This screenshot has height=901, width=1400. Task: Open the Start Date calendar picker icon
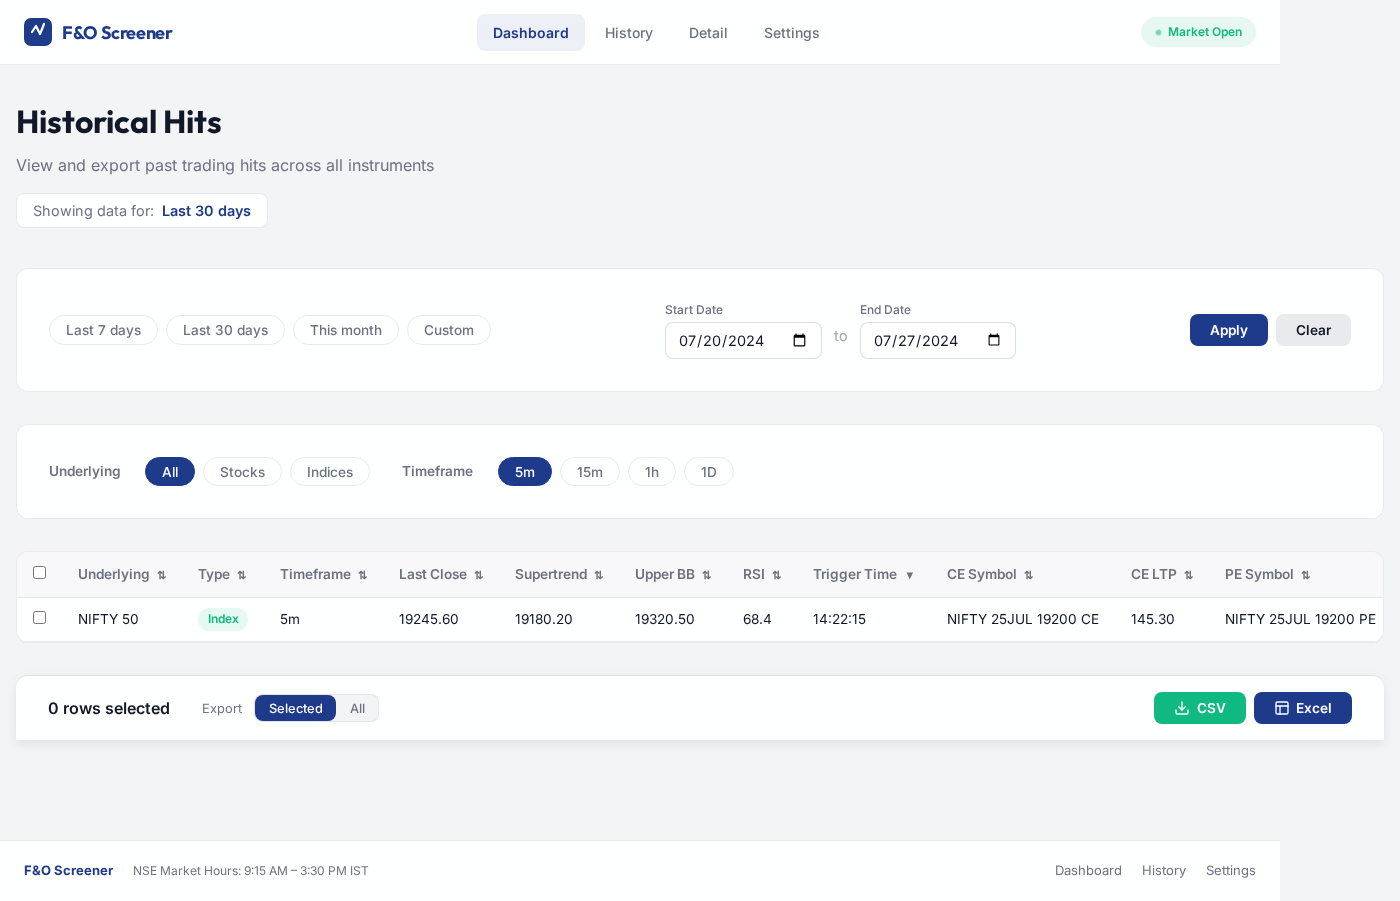click(x=800, y=341)
